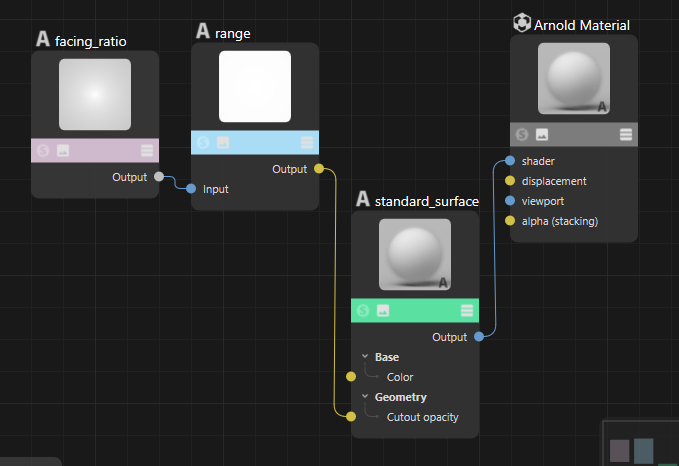The height and width of the screenshot is (466, 679).
Task: Click the solo S icon on standard_surface node
Action: click(363, 311)
